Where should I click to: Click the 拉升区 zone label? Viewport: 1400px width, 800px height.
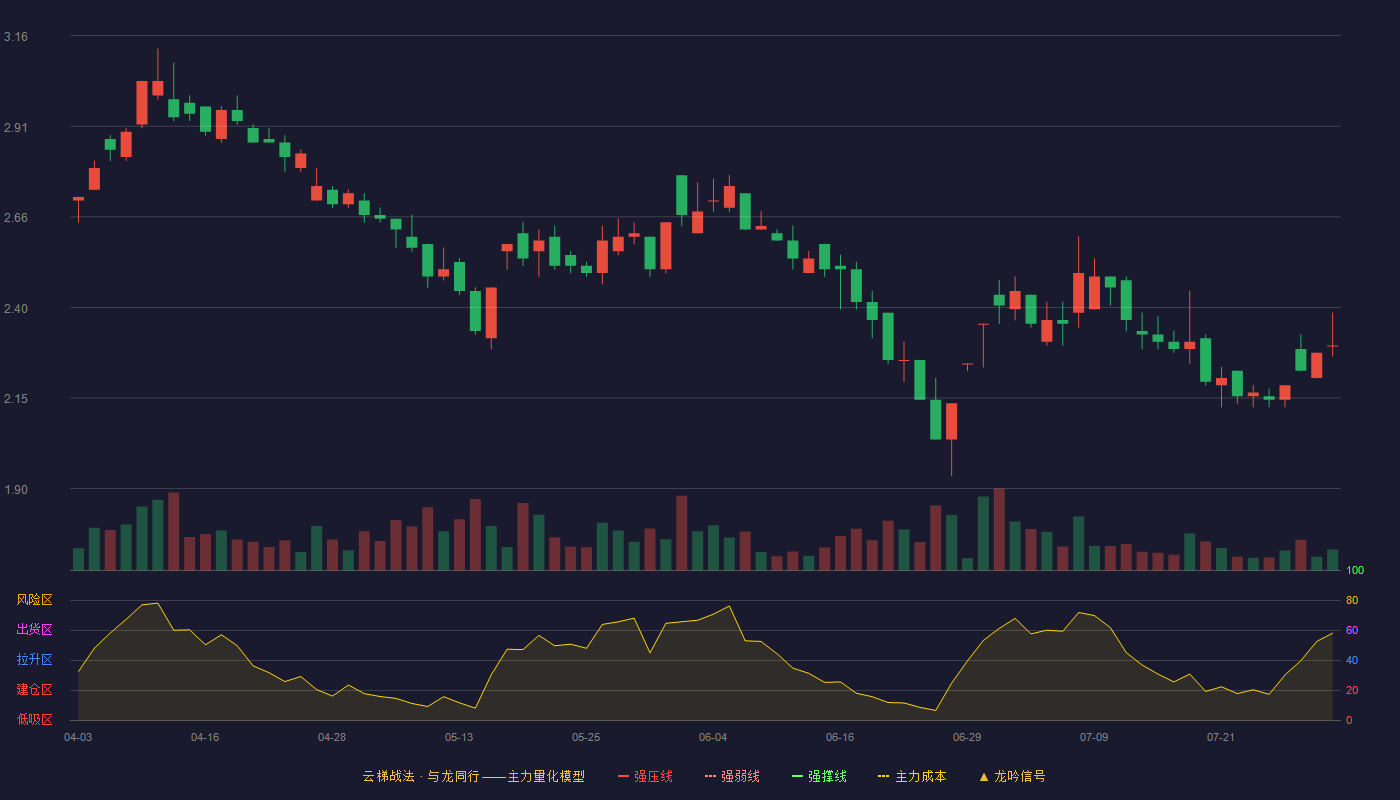(34, 660)
